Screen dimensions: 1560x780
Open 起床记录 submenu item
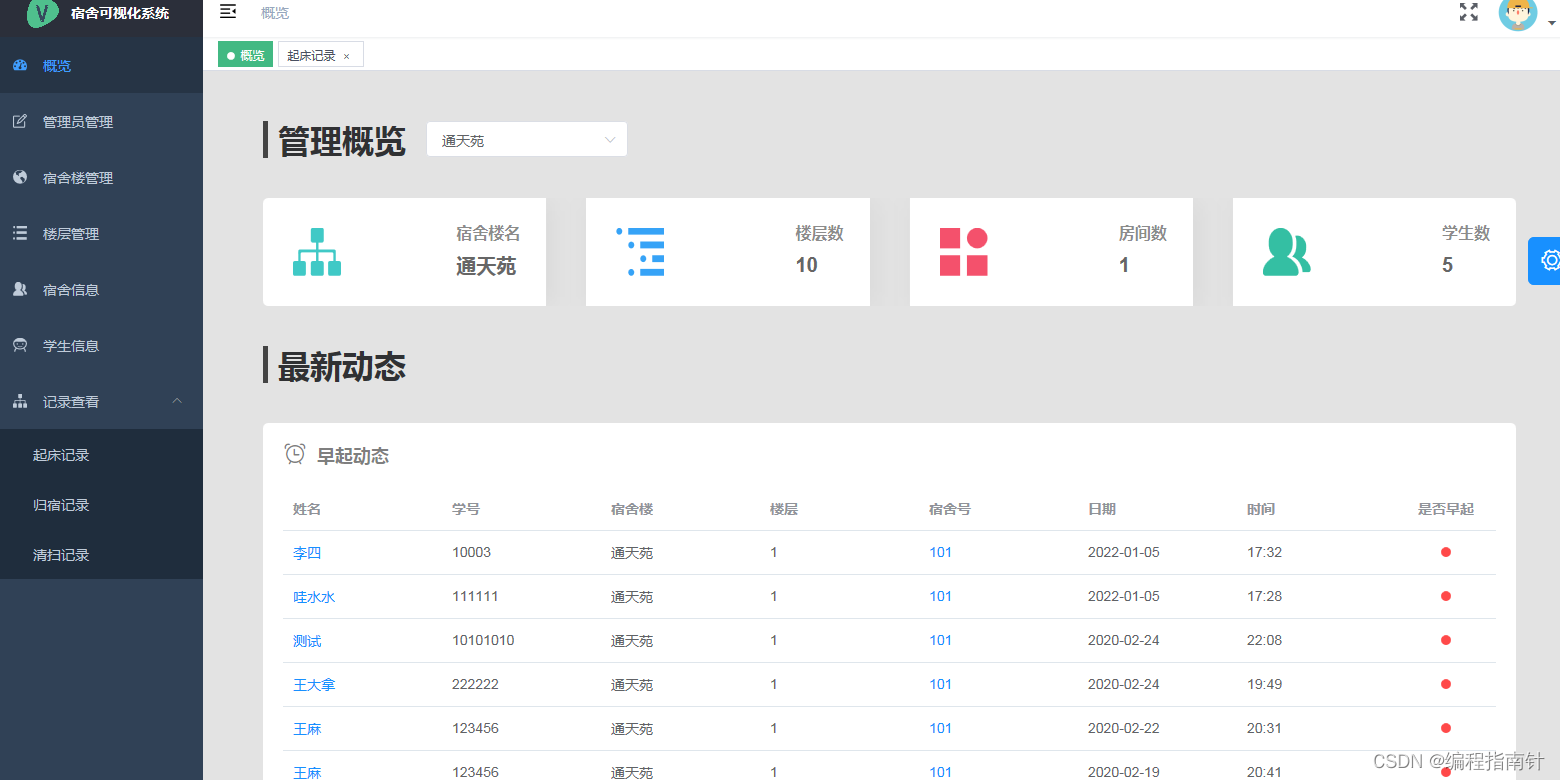coord(101,455)
